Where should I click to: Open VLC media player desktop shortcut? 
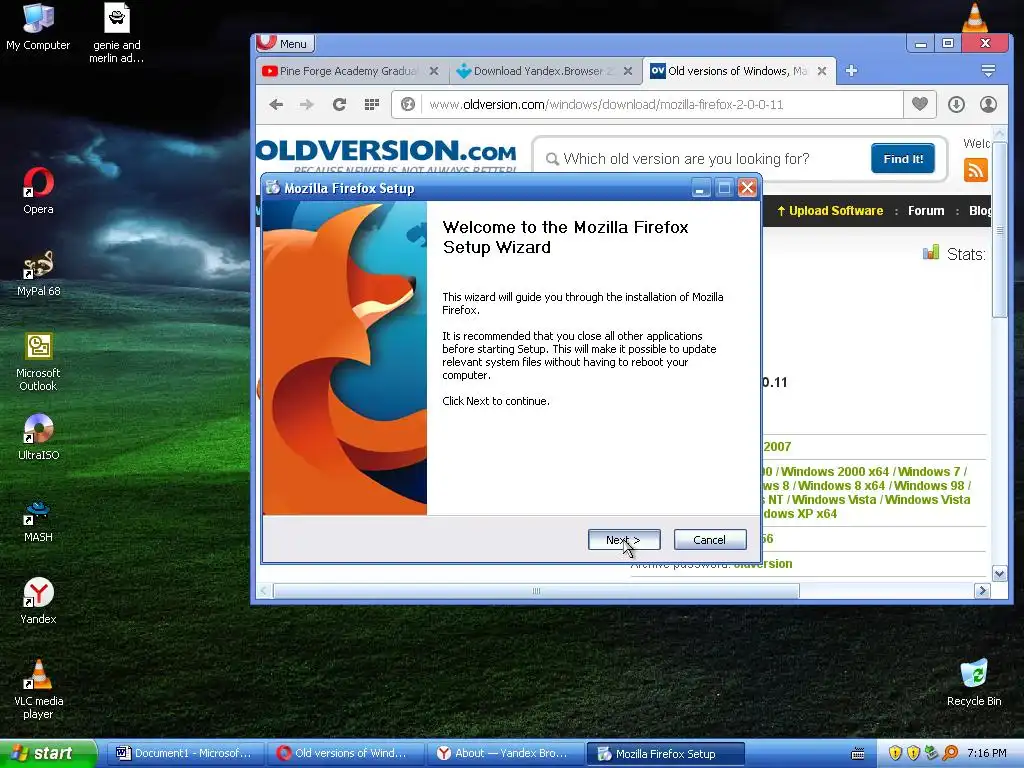(38, 689)
